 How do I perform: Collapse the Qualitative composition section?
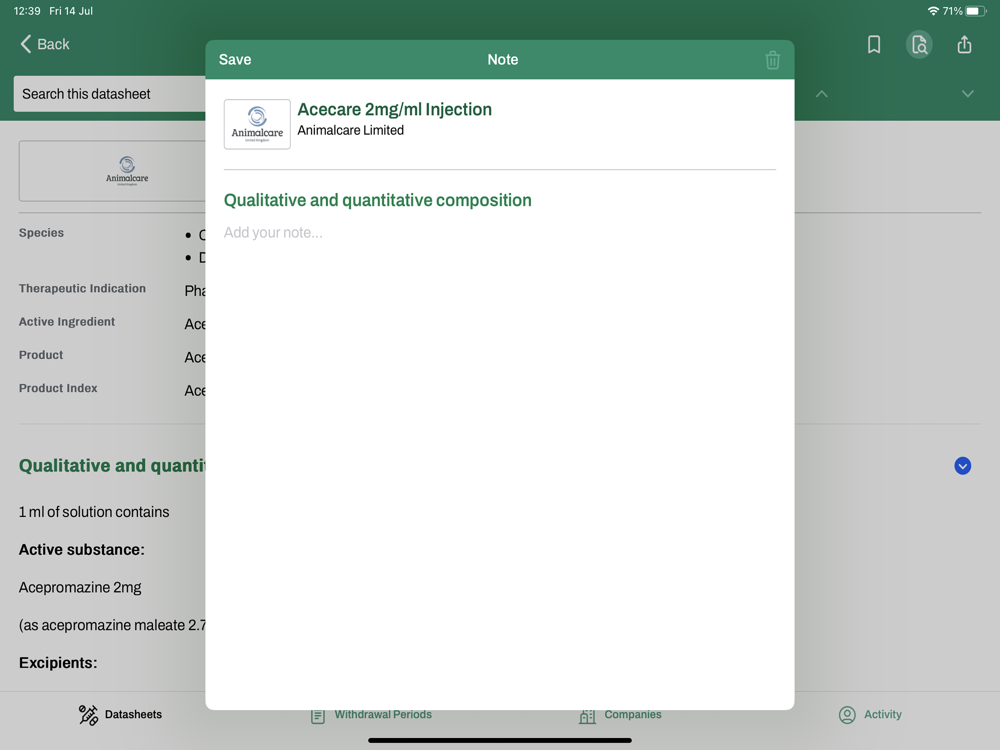click(962, 466)
